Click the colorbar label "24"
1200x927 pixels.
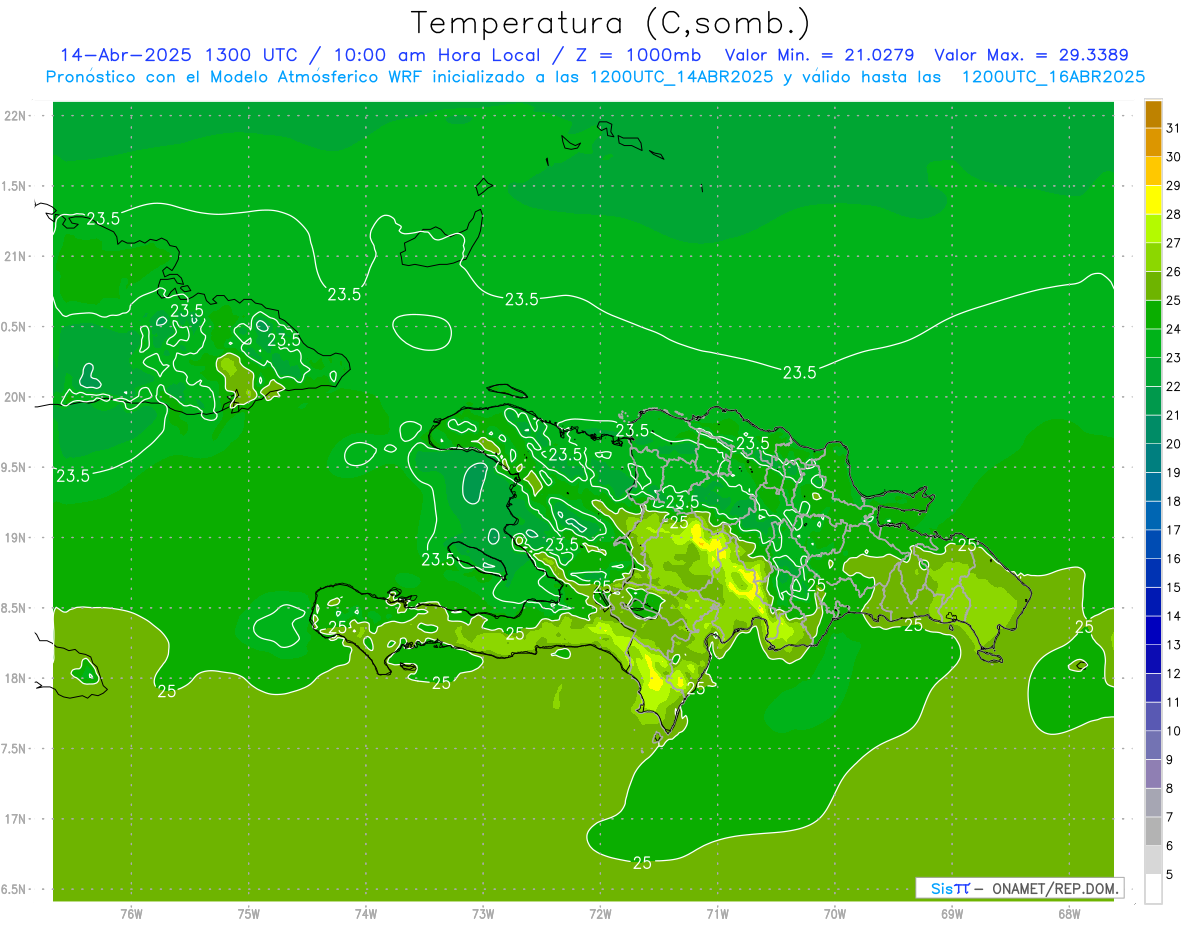coord(1174,329)
